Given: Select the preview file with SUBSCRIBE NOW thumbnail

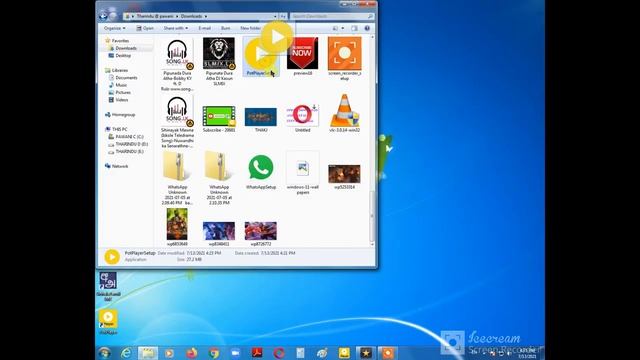Looking at the screenshot, I should click(x=302, y=53).
